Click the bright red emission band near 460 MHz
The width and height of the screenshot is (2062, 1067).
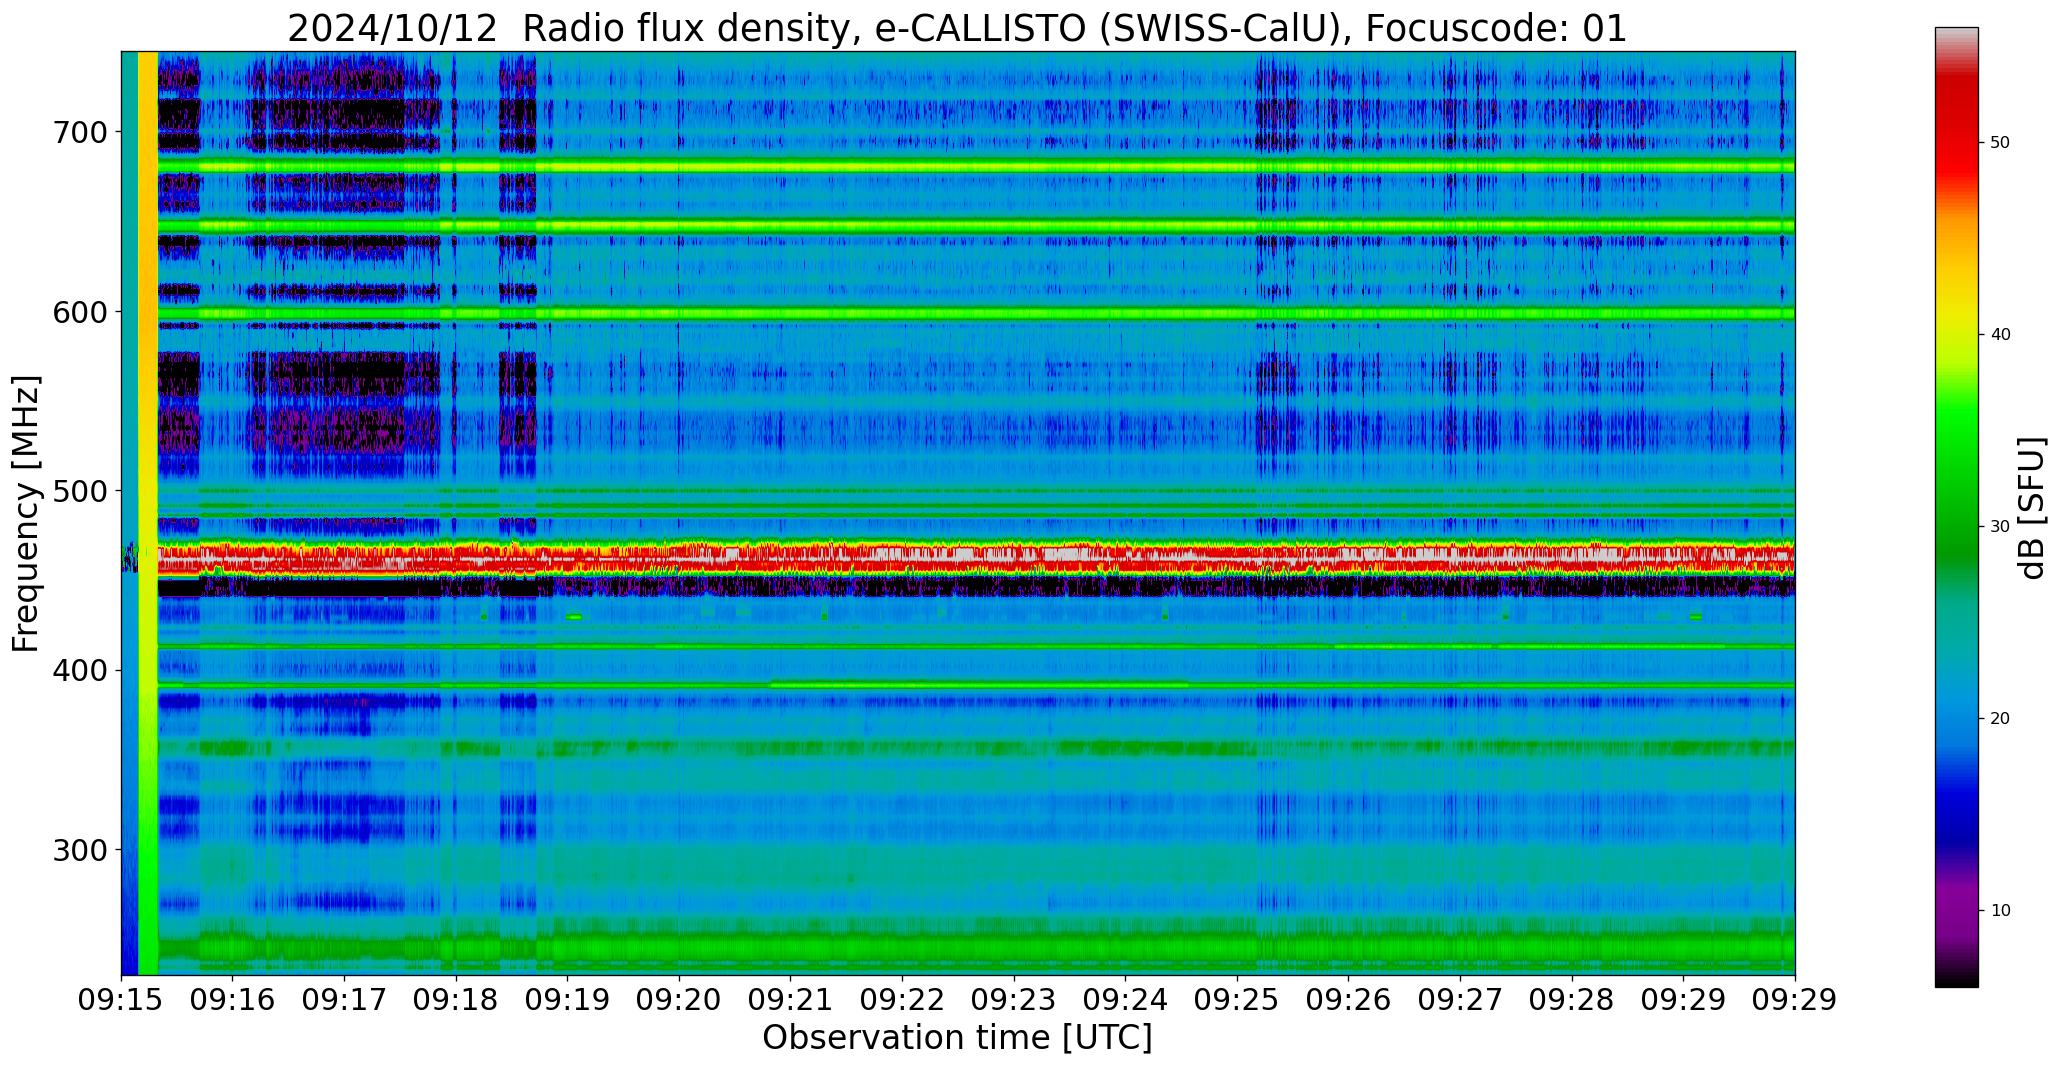click(975, 558)
